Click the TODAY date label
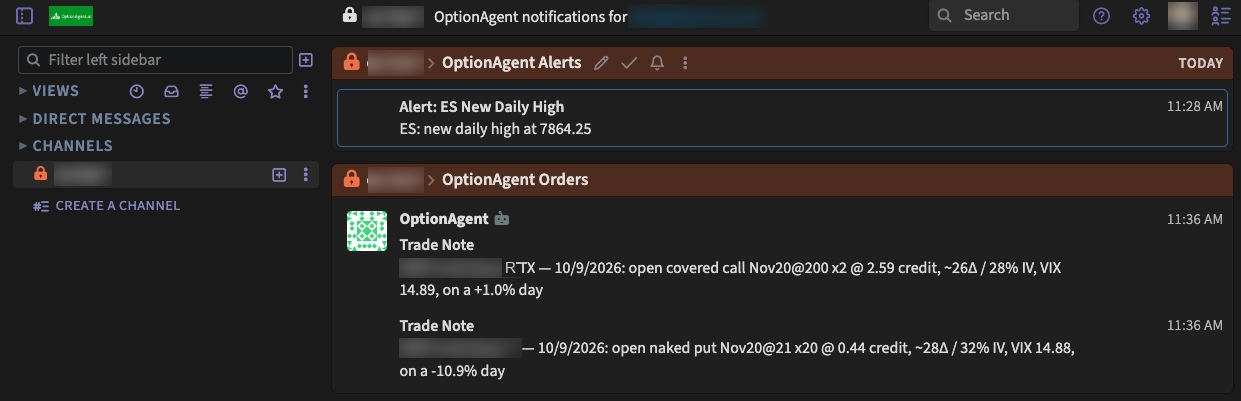The image size is (1241, 401). click(x=1200, y=63)
